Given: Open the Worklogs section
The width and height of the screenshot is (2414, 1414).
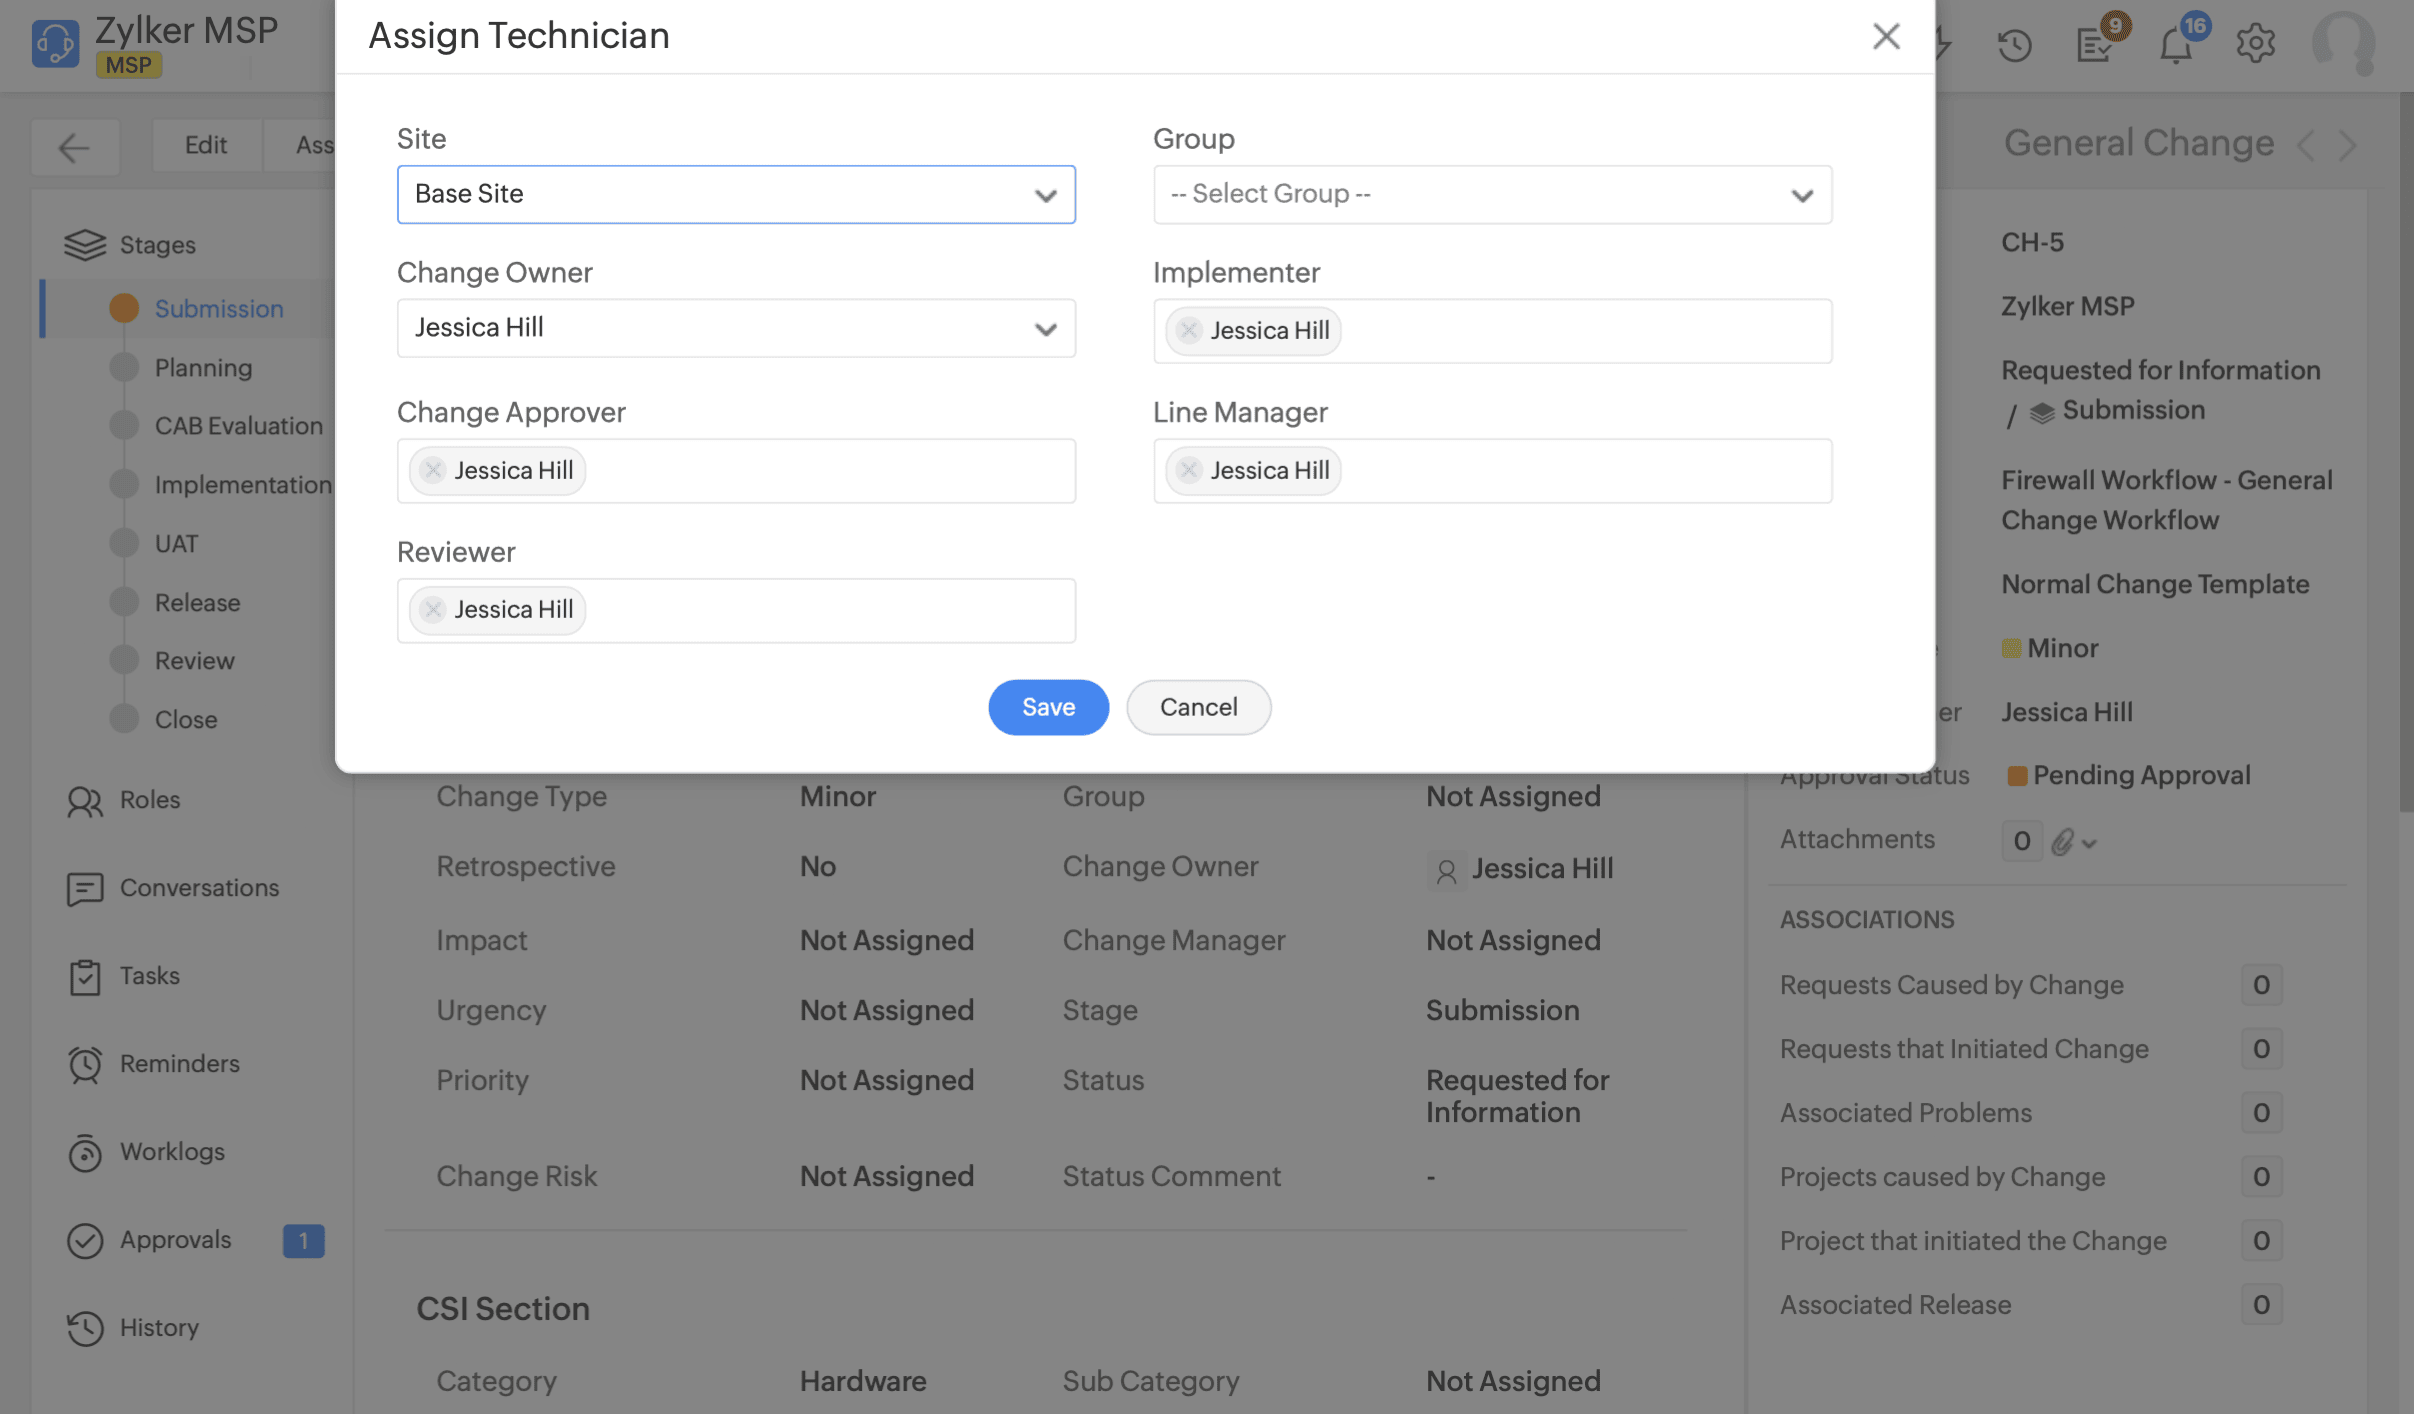Looking at the screenshot, I should [172, 1151].
